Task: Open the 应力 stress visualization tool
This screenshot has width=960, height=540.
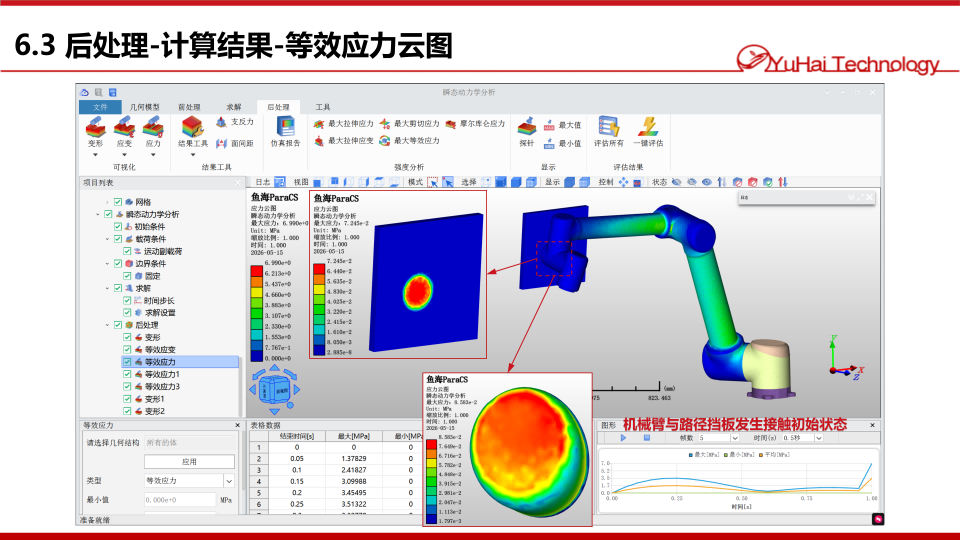Action: click(153, 132)
